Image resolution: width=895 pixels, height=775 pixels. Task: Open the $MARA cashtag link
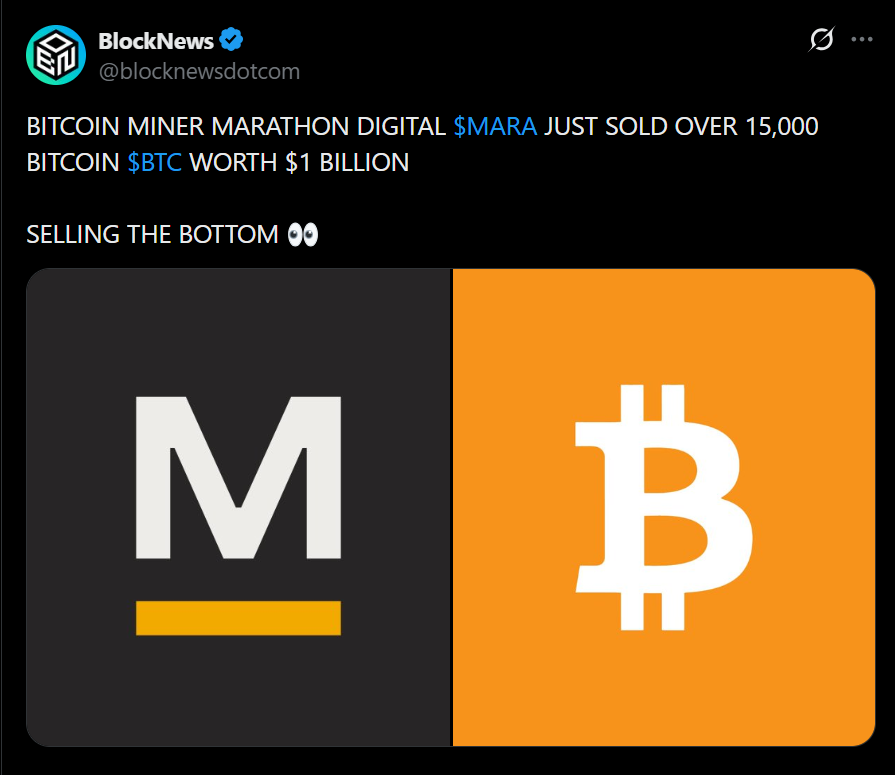(x=495, y=127)
